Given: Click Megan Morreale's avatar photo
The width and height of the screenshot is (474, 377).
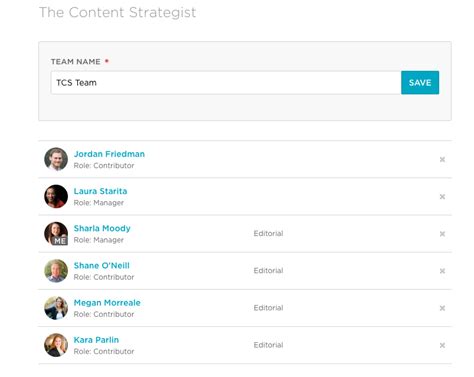Looking at the screenshot, I should click(56, 308).
